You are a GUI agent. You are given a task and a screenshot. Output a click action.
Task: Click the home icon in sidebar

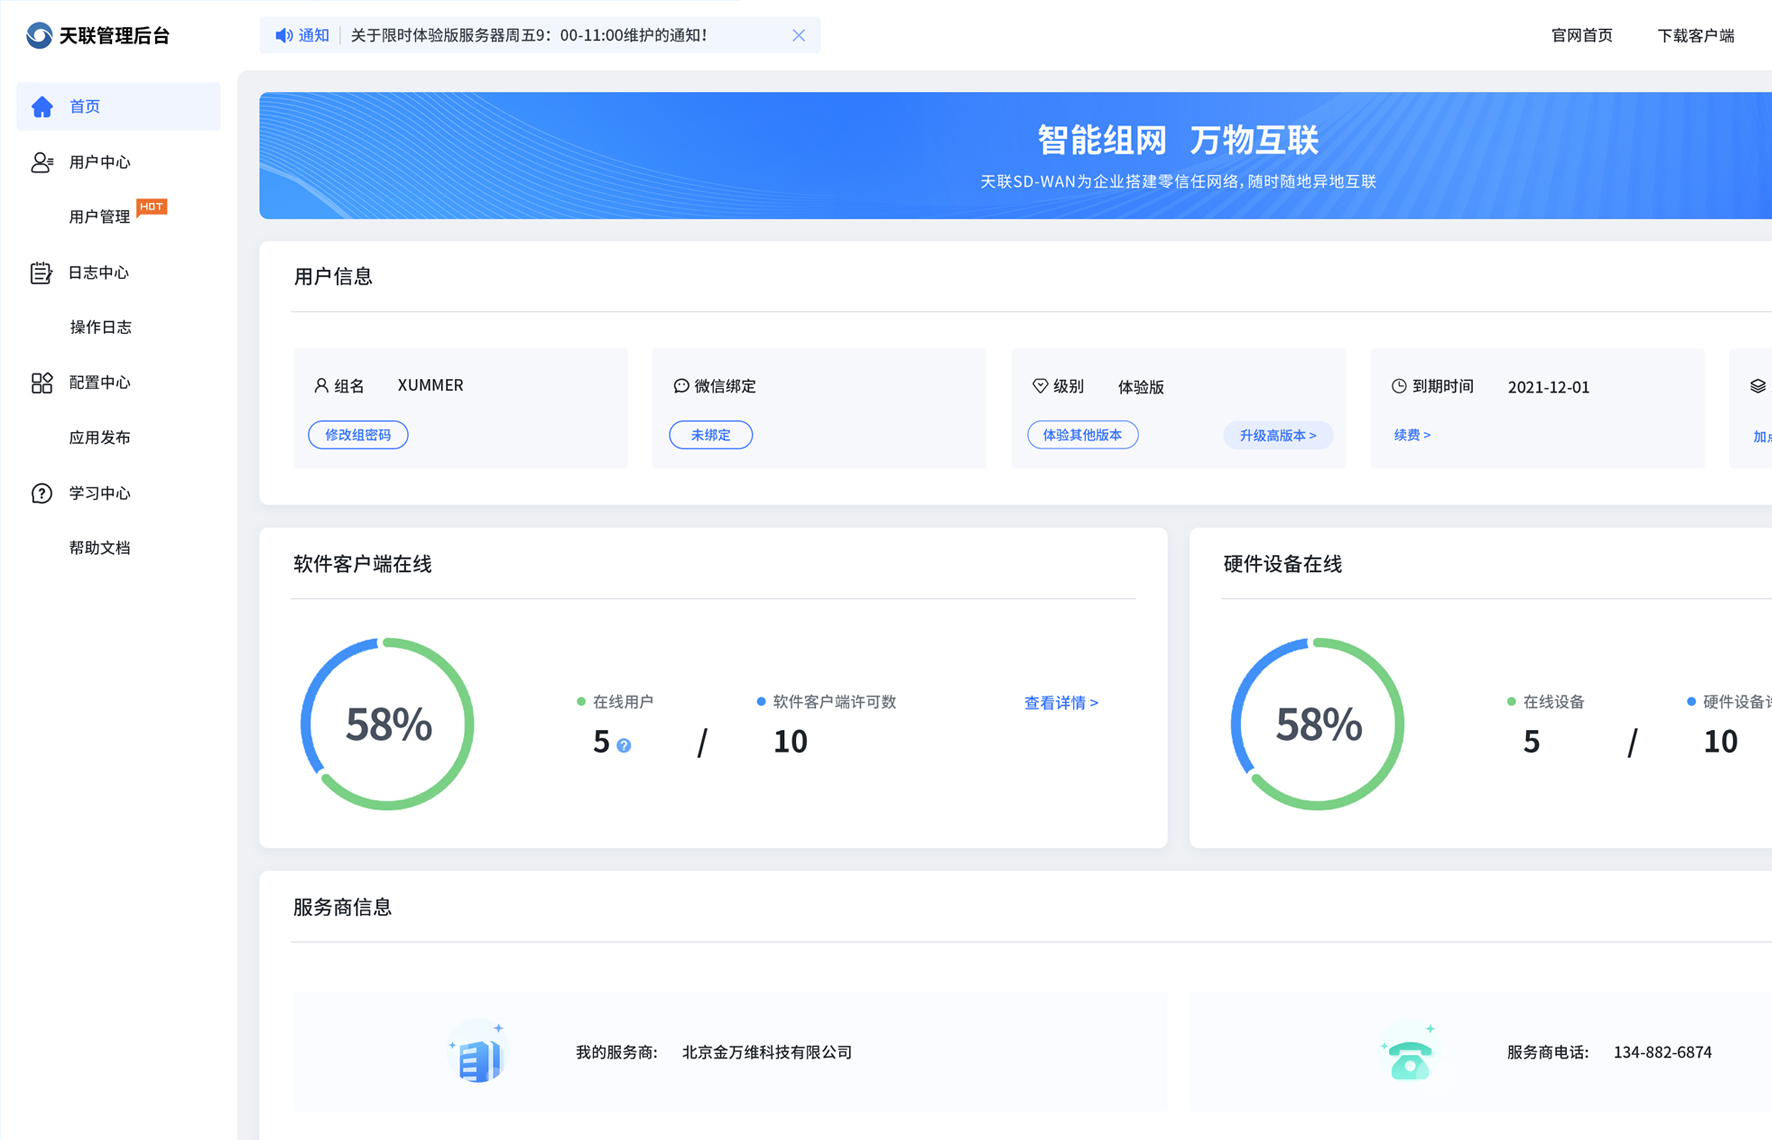42,107
